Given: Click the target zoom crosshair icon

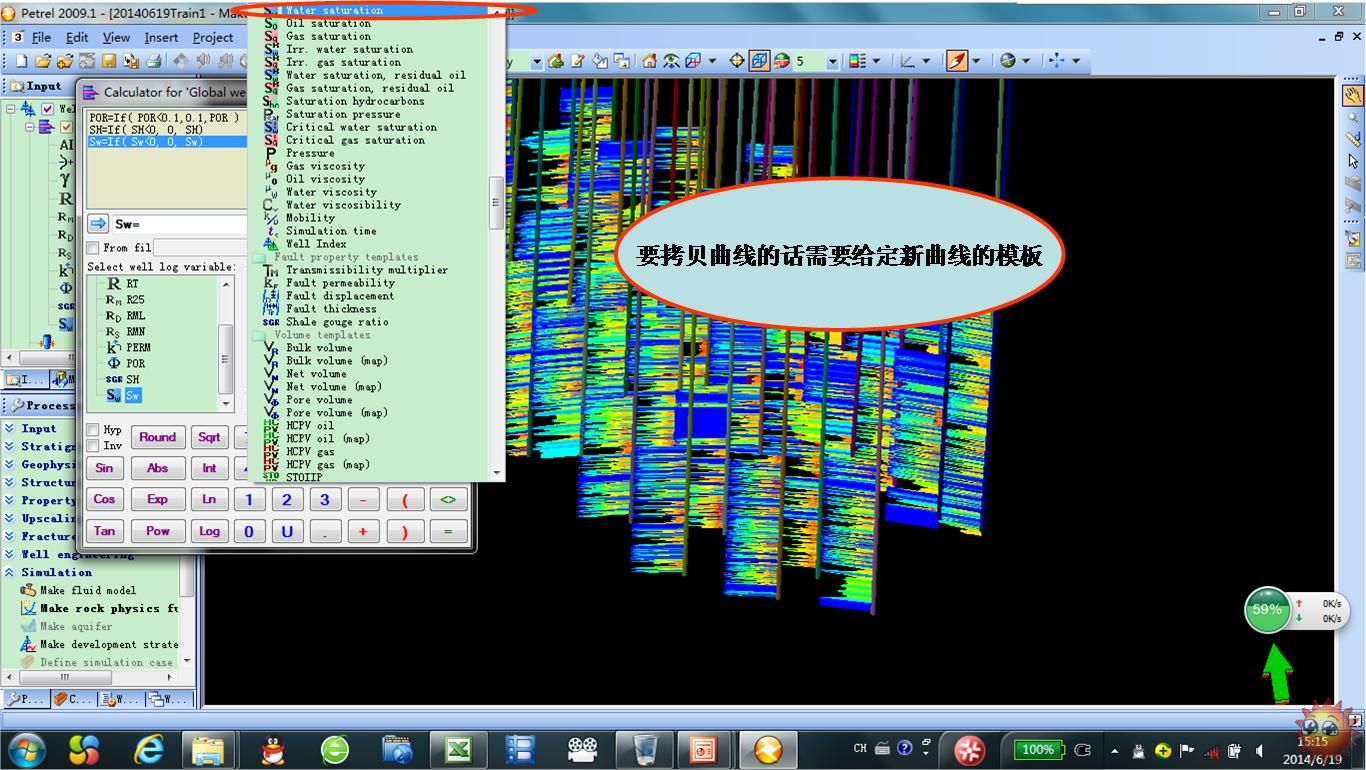Looking at the screenshot, I should (x=737, y=61).
